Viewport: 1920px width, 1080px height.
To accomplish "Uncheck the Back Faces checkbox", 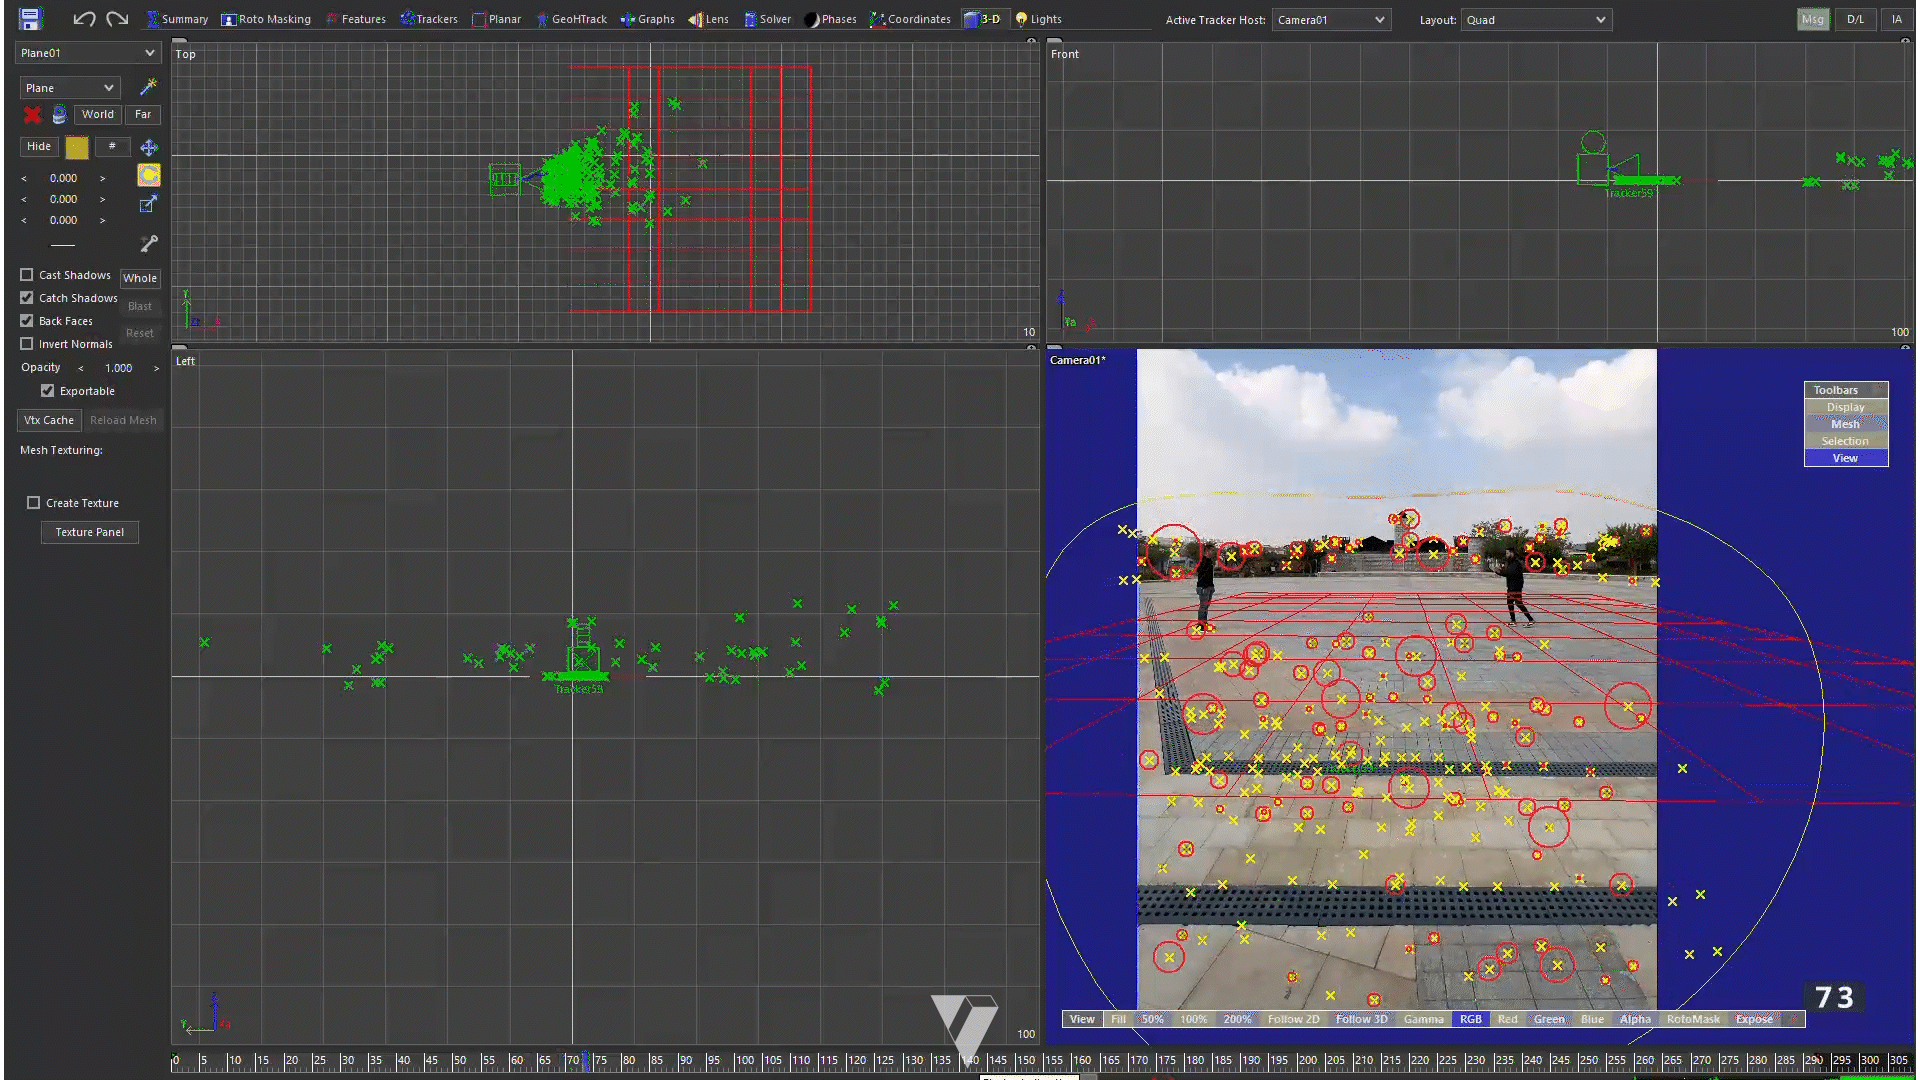I will click(x=27, y=321).
